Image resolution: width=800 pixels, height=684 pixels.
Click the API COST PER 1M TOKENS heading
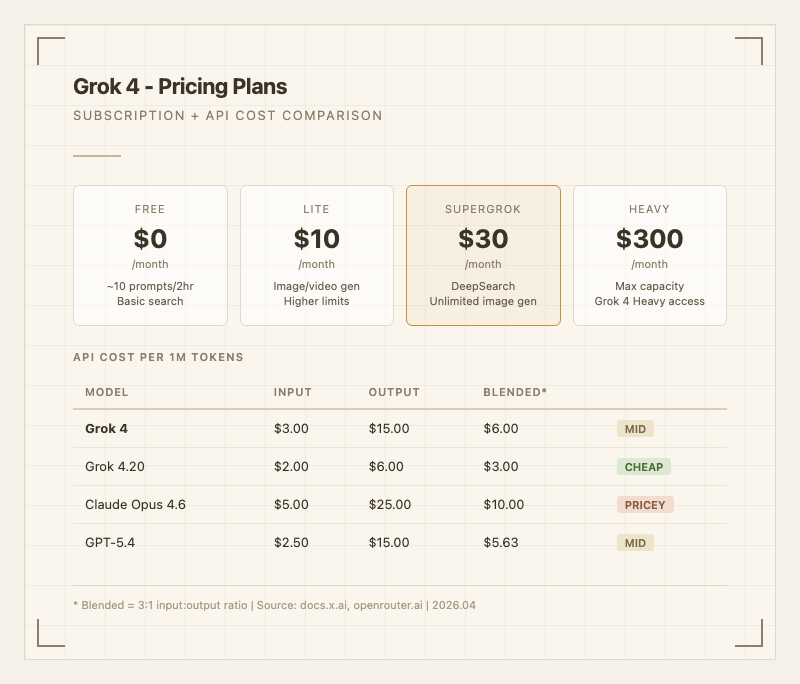tap(158, 357)
